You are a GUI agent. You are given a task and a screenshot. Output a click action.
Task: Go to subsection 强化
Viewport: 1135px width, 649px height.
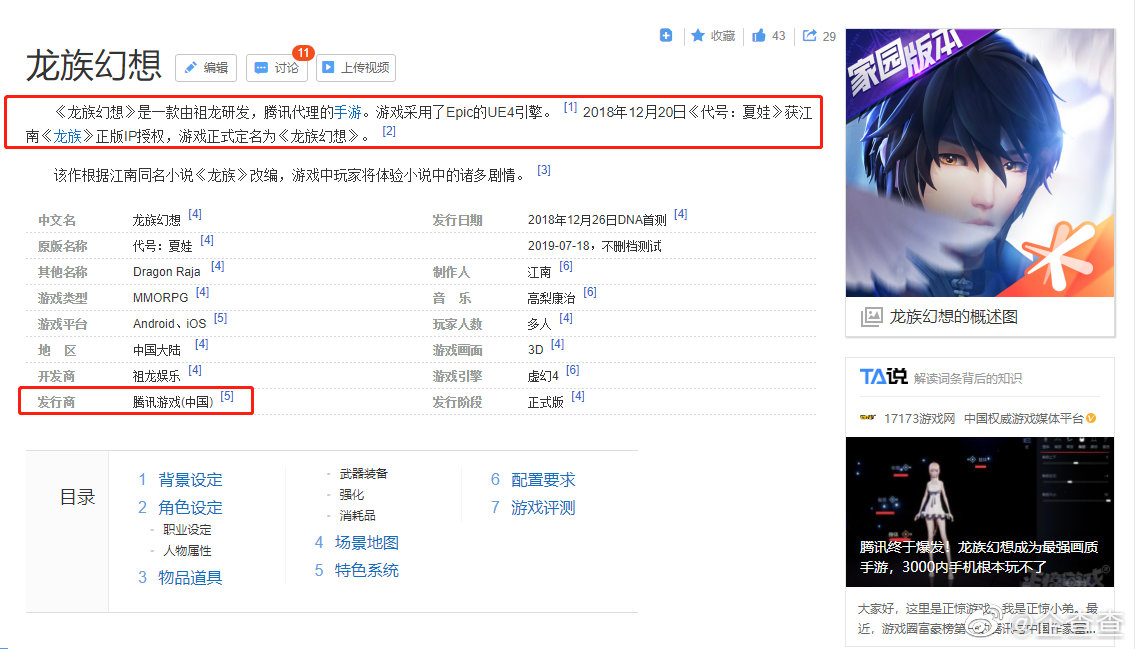coord(352,494)
